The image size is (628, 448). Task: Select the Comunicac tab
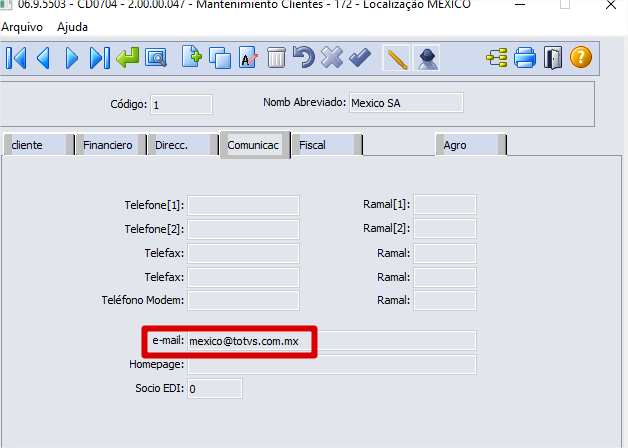[x=255, y=145]
